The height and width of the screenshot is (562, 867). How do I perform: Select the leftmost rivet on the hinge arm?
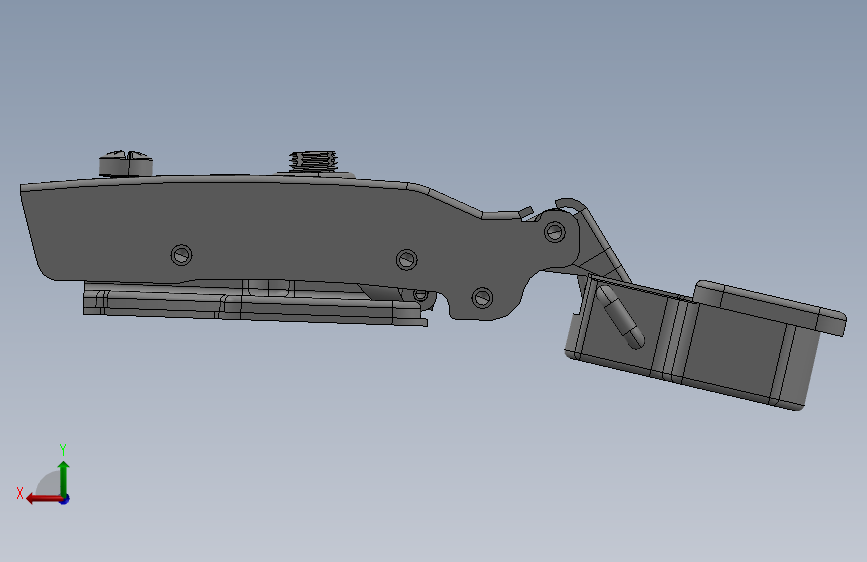coord(181,255)
